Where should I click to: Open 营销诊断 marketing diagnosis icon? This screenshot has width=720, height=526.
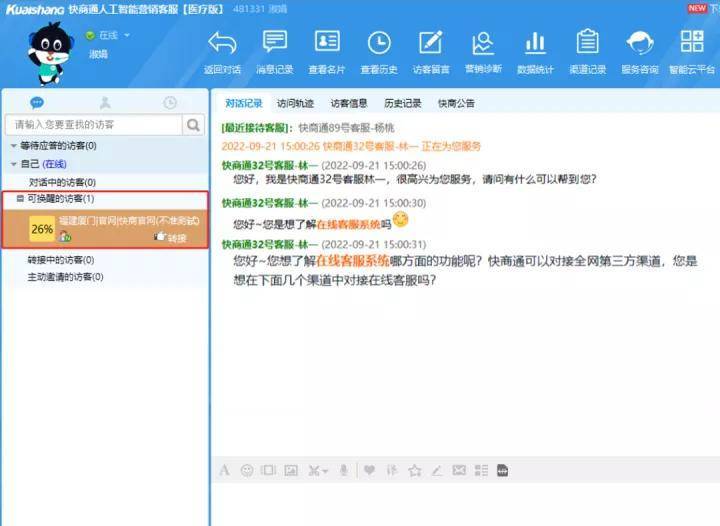click(483, 43)
